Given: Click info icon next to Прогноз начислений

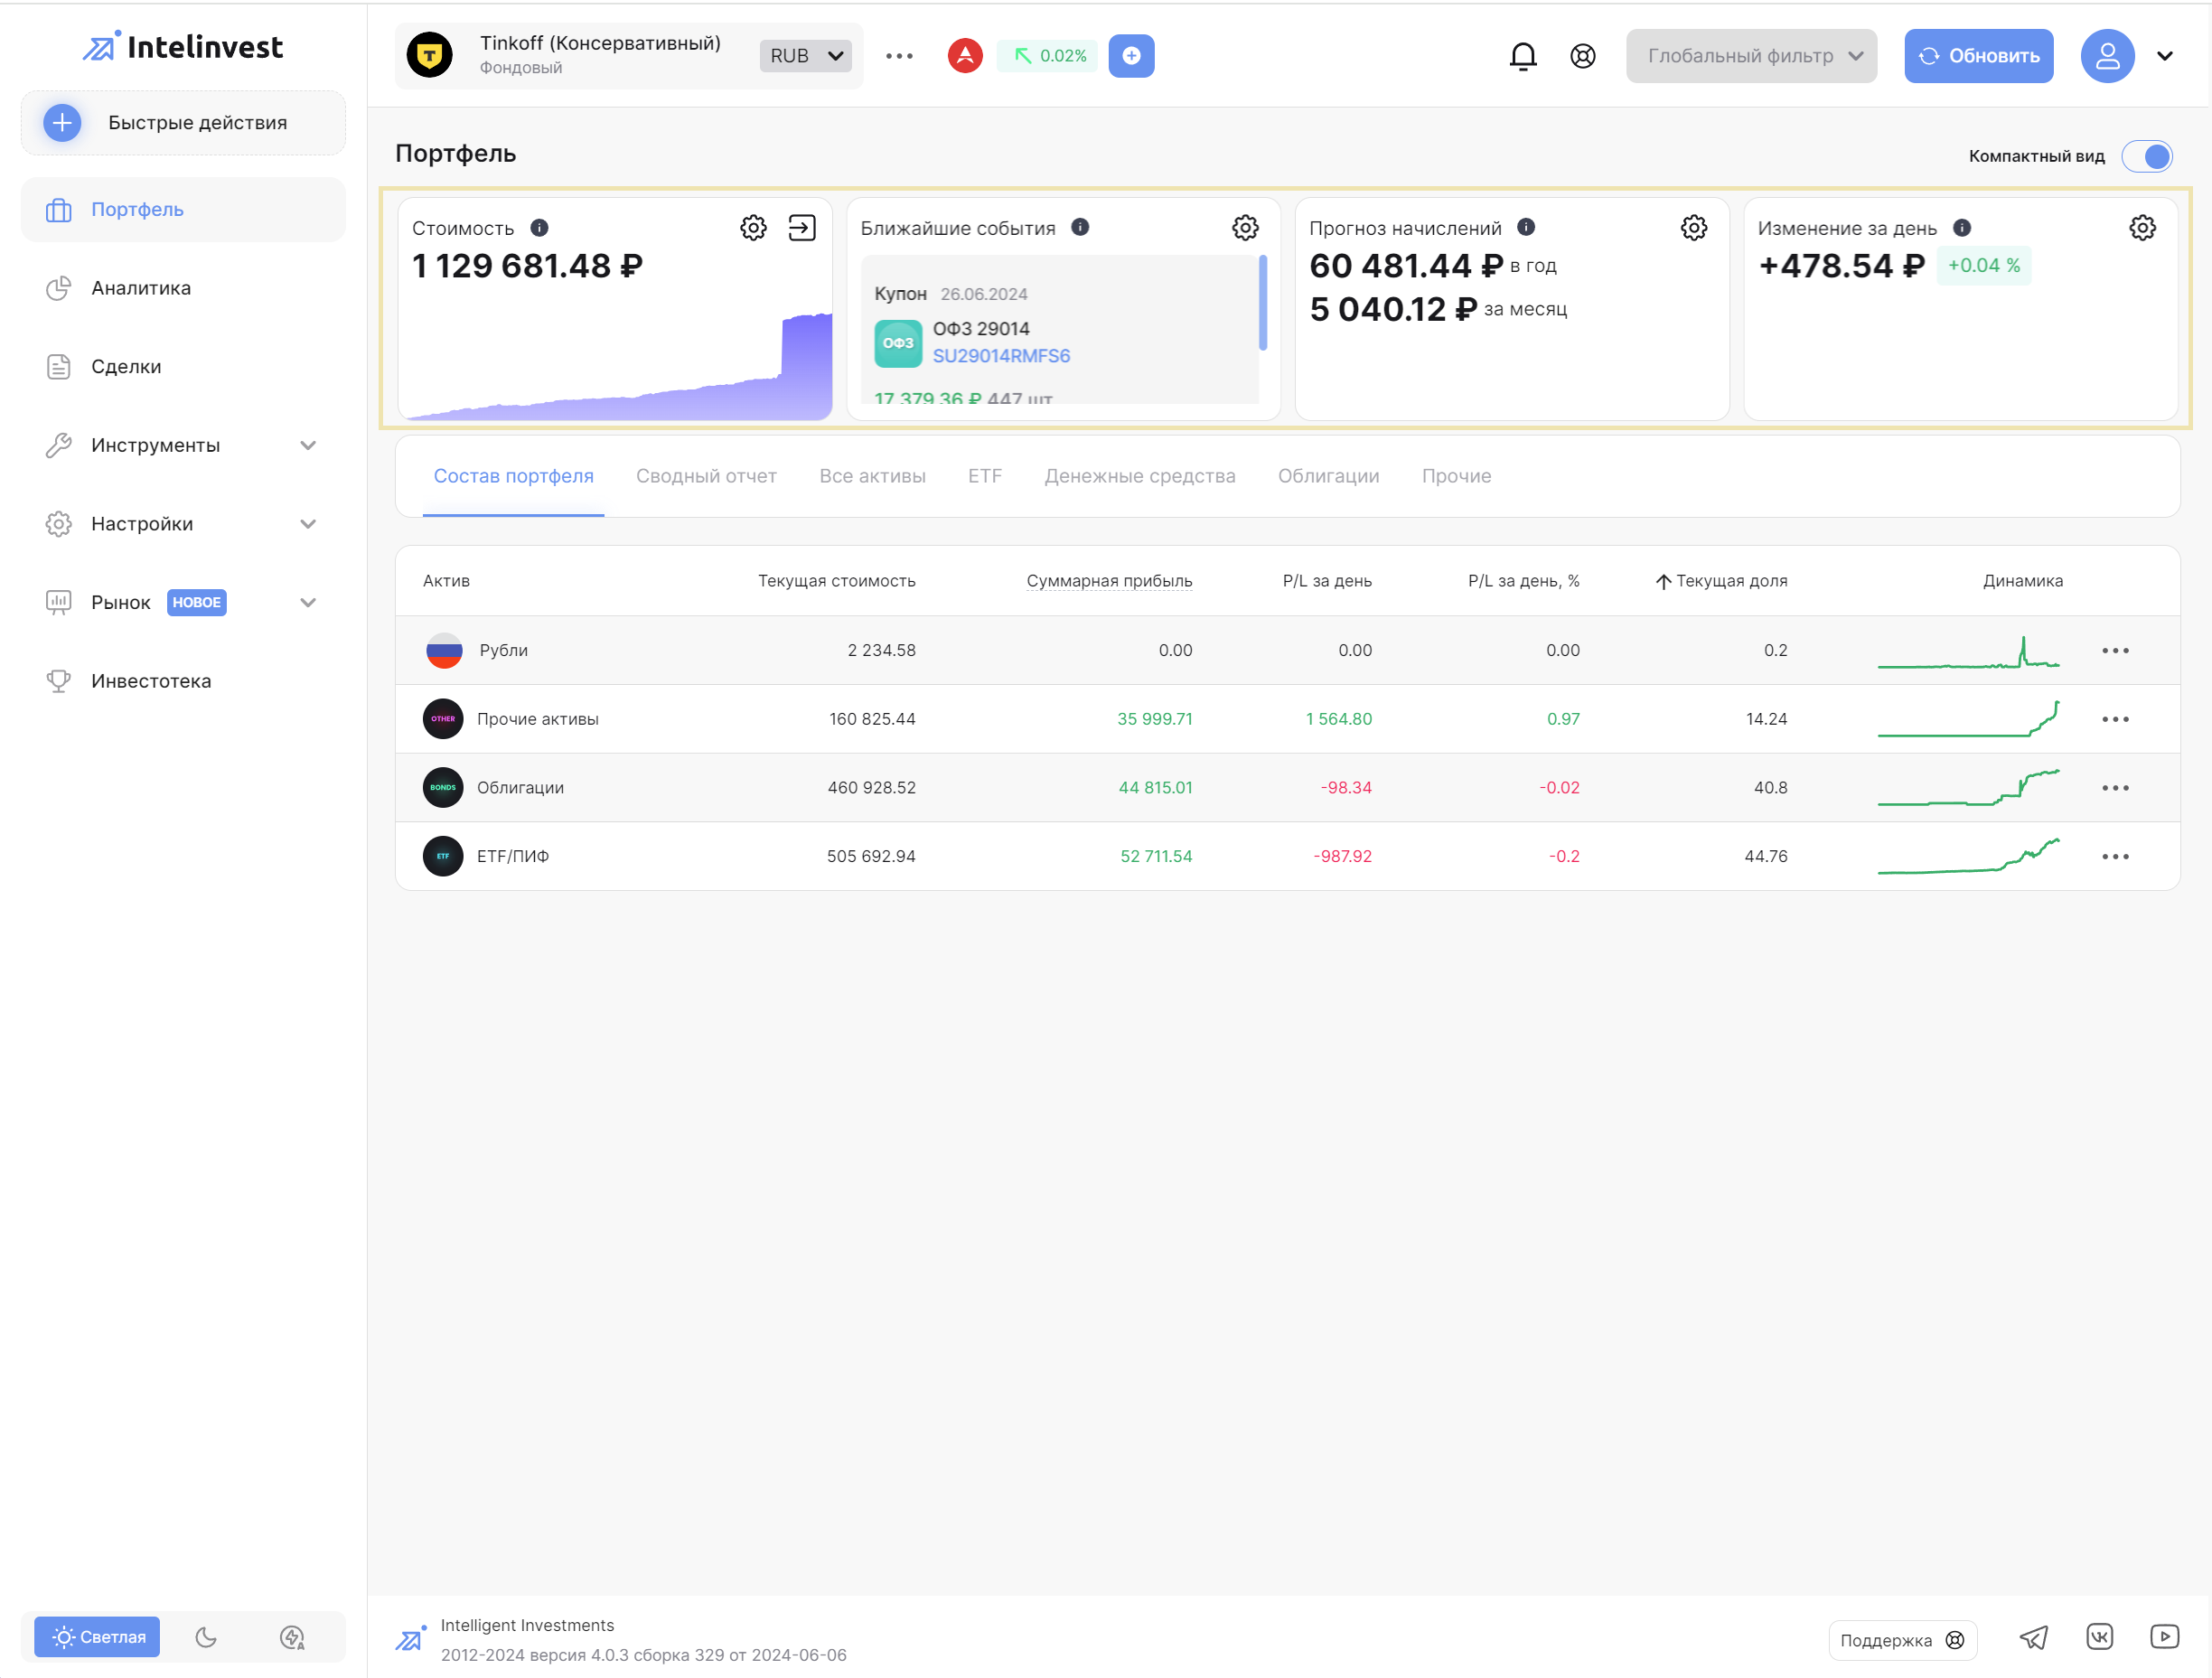Looking at the screenshot, I should (1525, 227).
